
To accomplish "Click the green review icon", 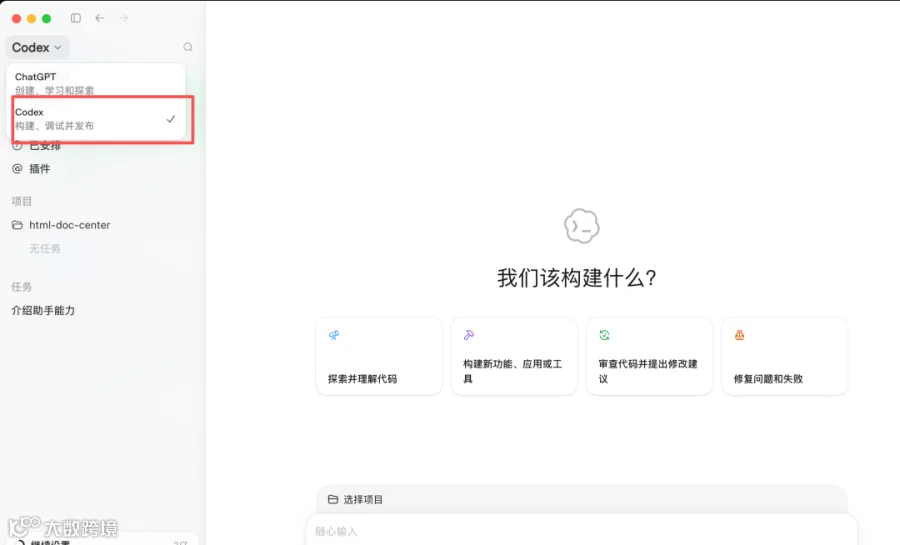I will pos(604,335).
